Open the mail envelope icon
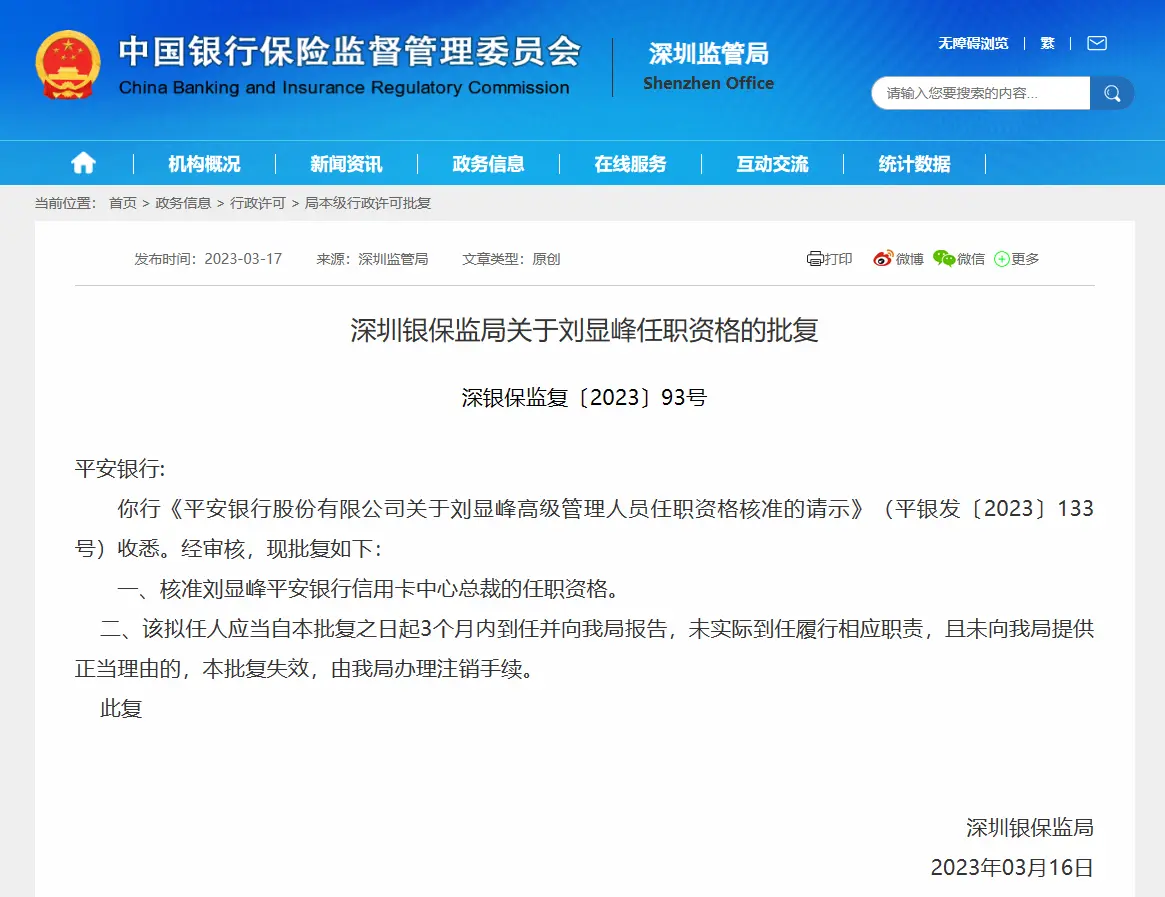This screenshot has height=897, width=1165. coord(1097,43)
